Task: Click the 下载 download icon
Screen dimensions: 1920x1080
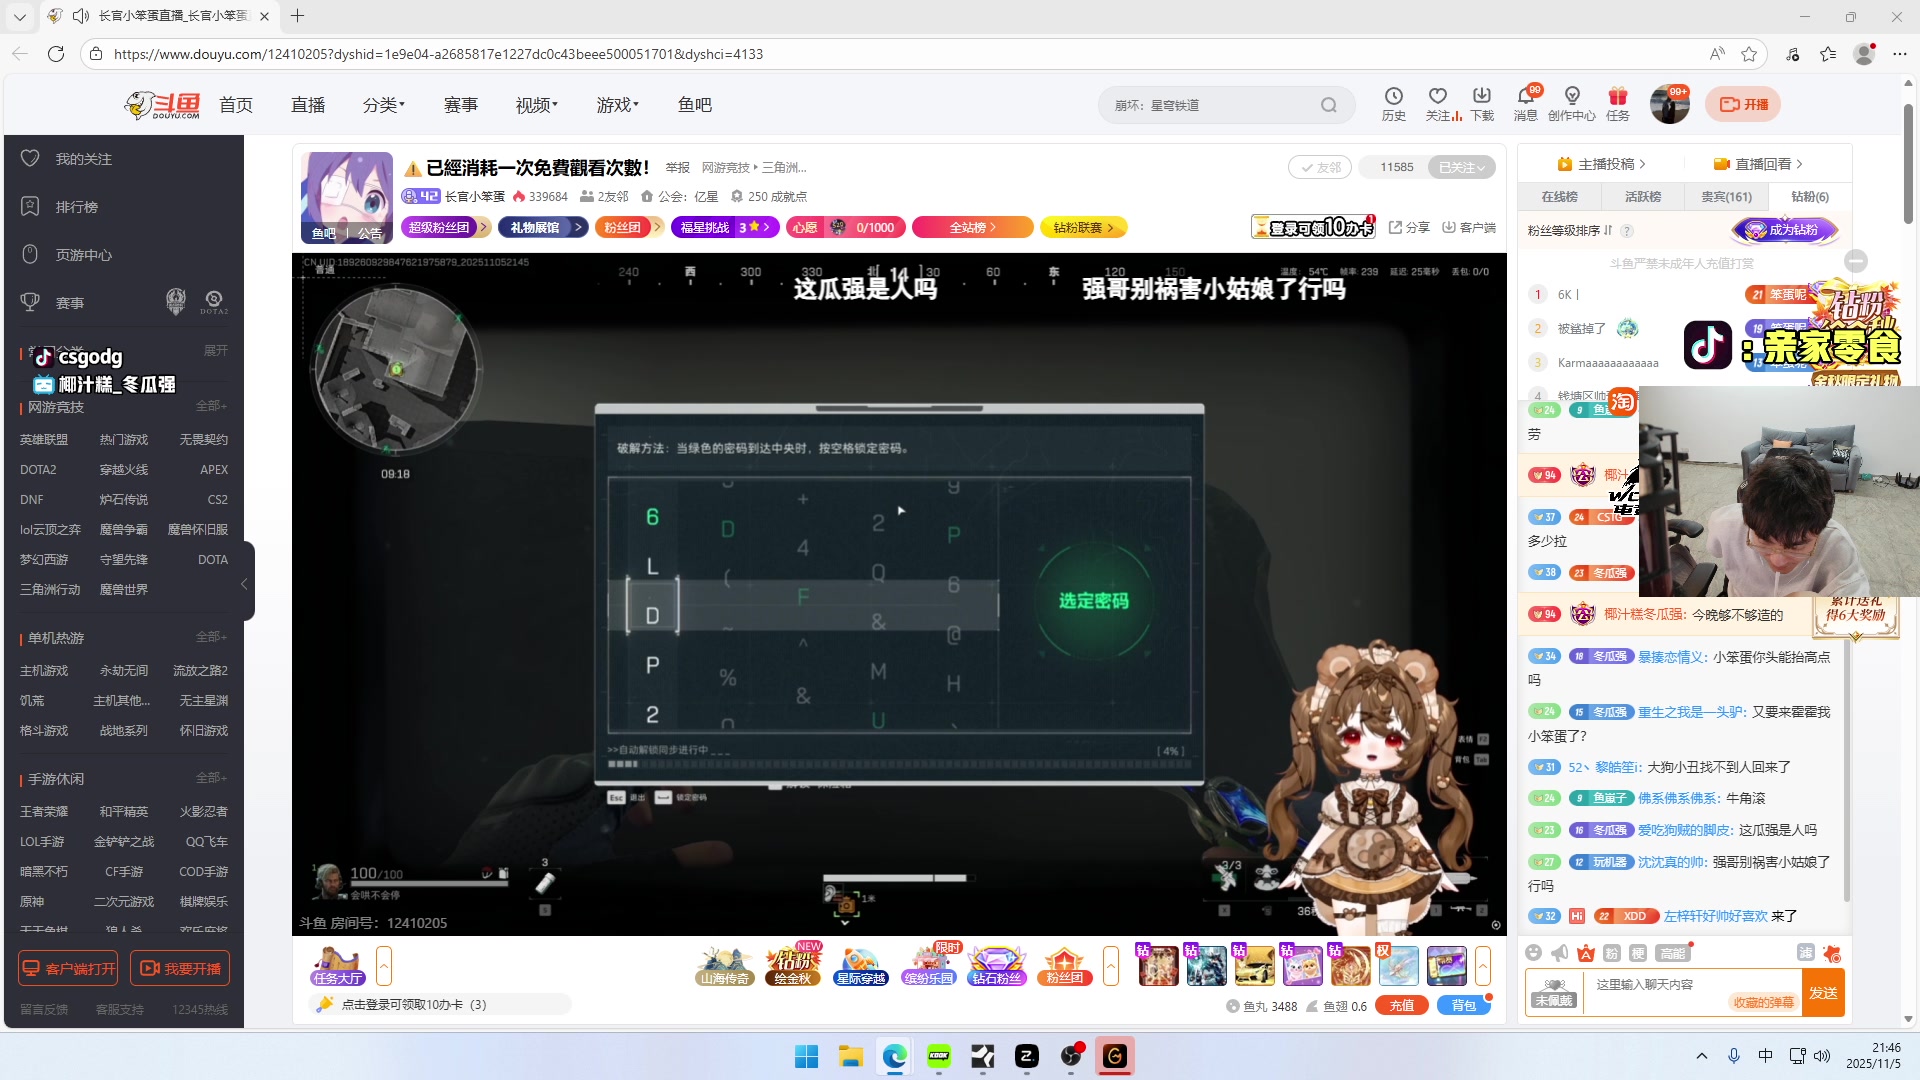Action: coord(1481,97)
